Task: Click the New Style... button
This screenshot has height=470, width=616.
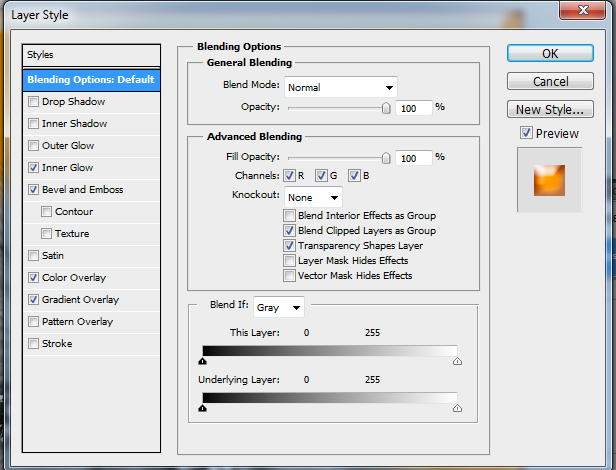Action: (551, 110)
